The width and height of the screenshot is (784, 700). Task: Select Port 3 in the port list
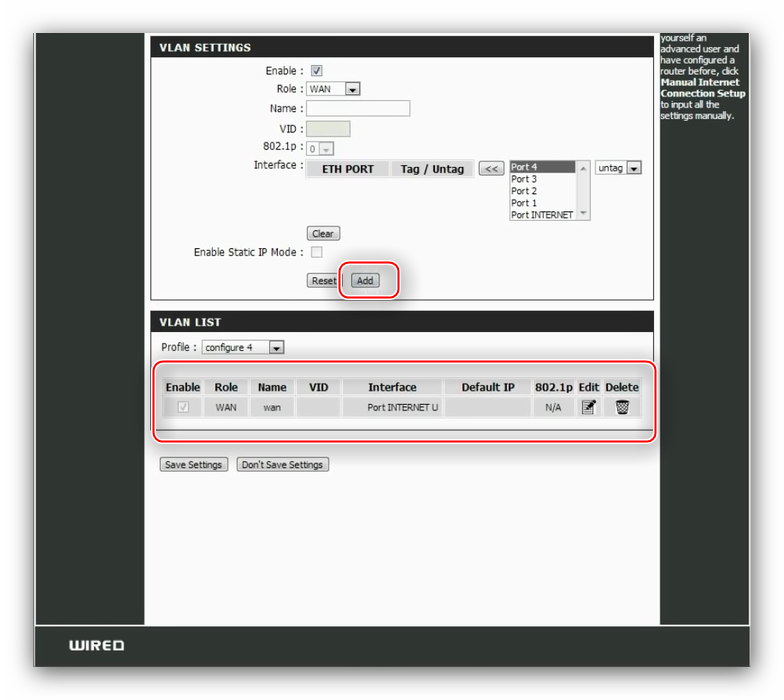click(x=542, y=179)
